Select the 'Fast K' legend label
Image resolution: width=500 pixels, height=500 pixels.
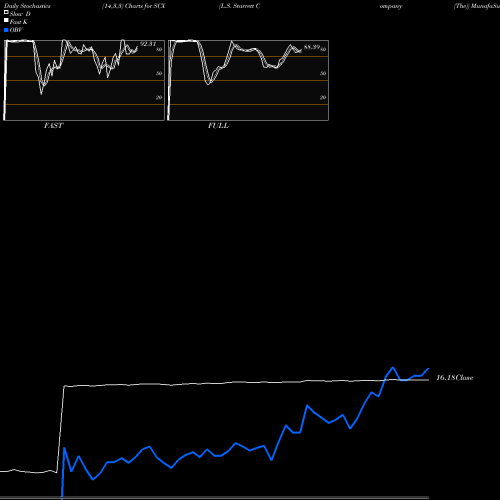[19, 22]
